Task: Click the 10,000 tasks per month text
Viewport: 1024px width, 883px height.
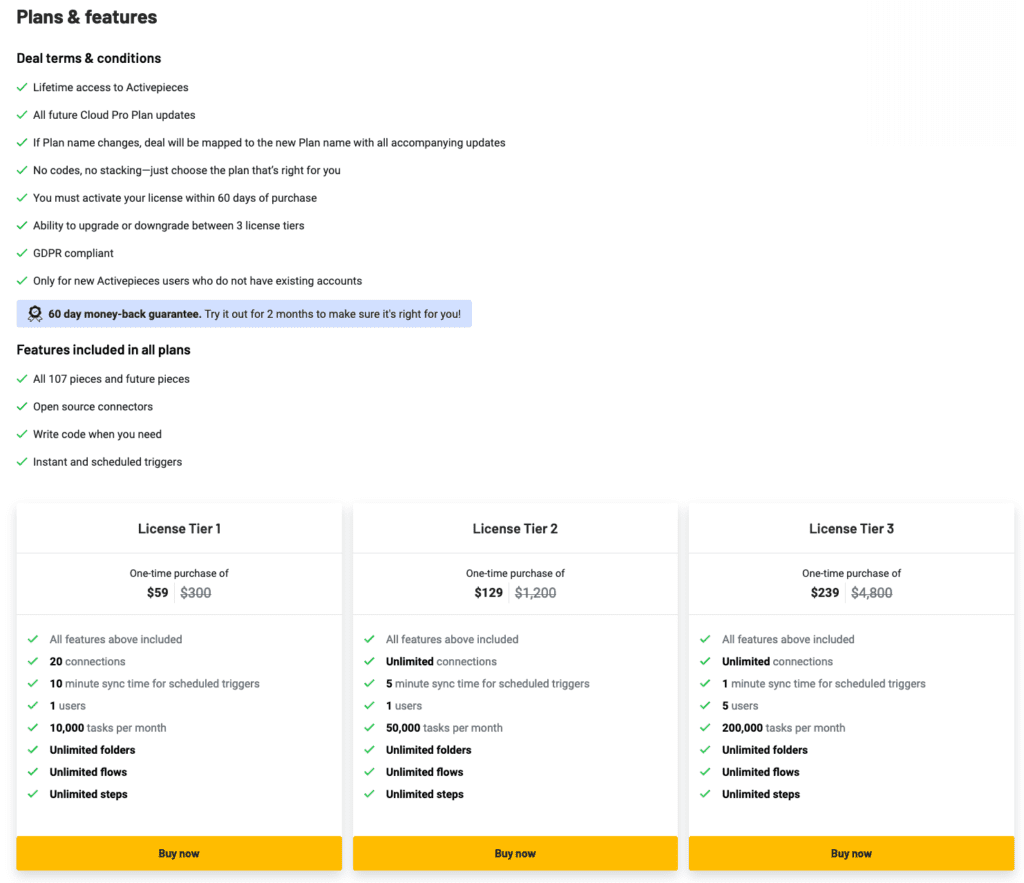Action: [x=108, y=728]
